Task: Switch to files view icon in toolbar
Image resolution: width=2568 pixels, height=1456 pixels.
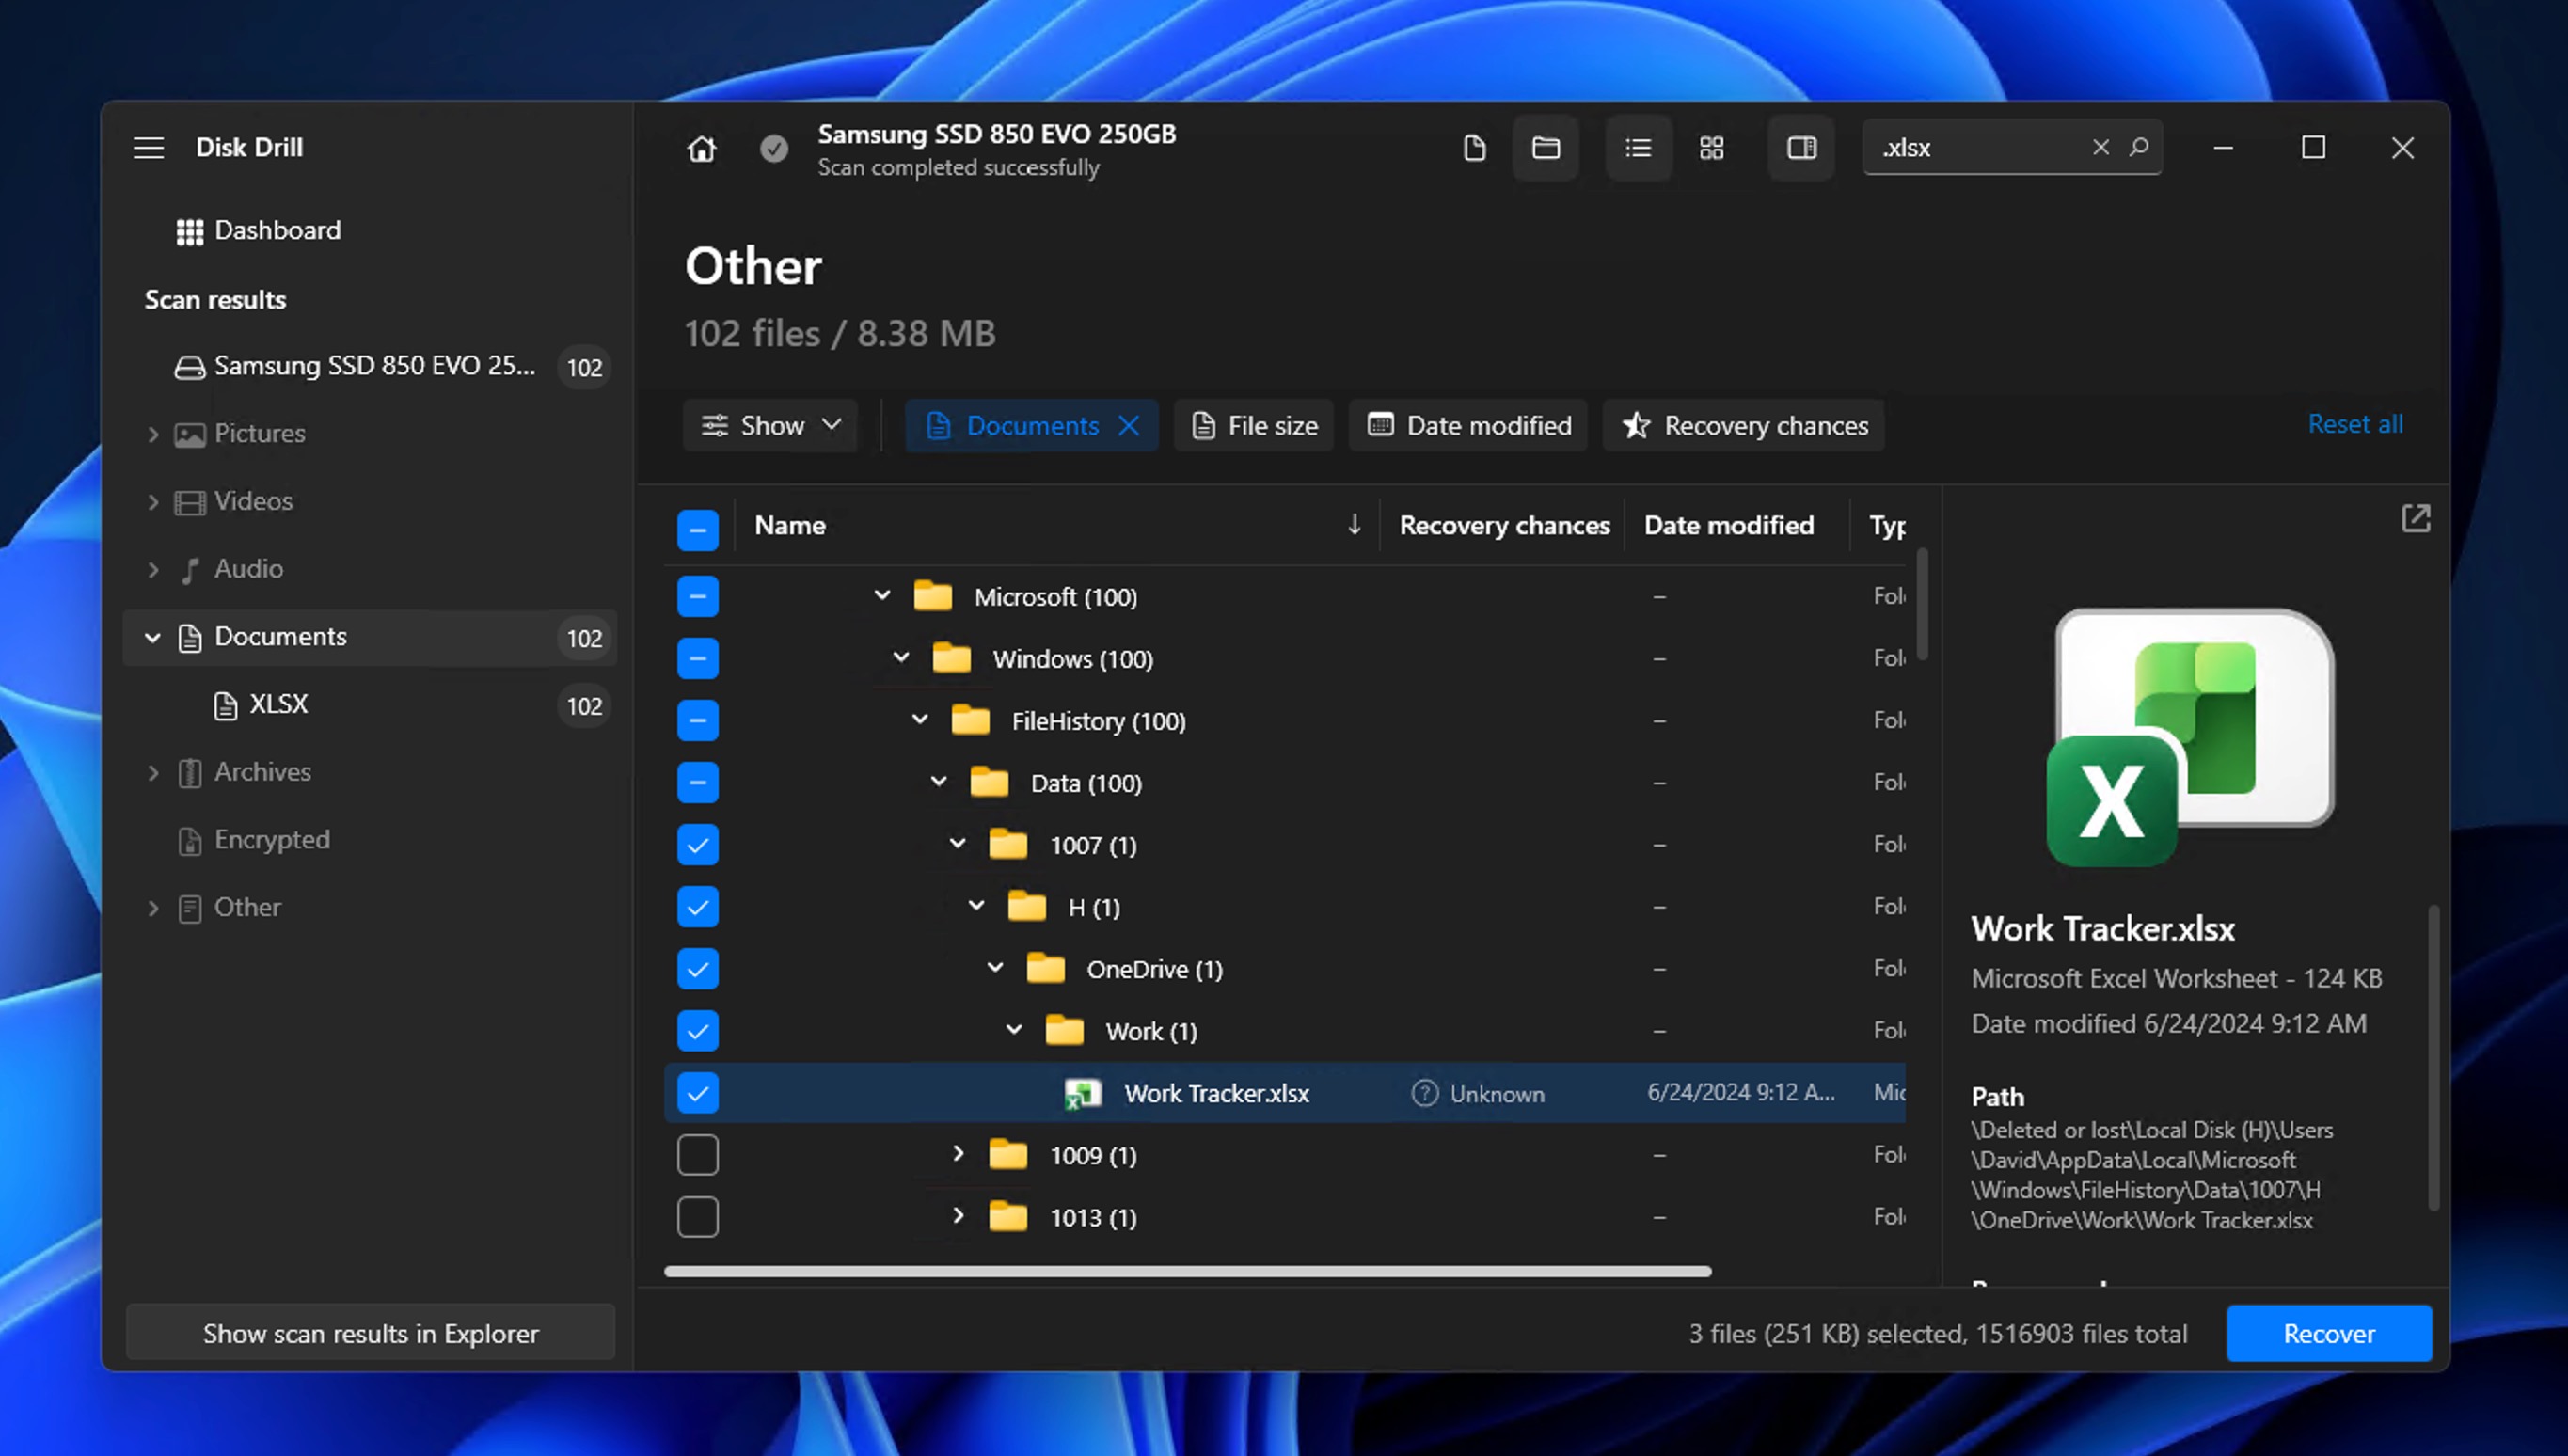Action: [1474, 148]
